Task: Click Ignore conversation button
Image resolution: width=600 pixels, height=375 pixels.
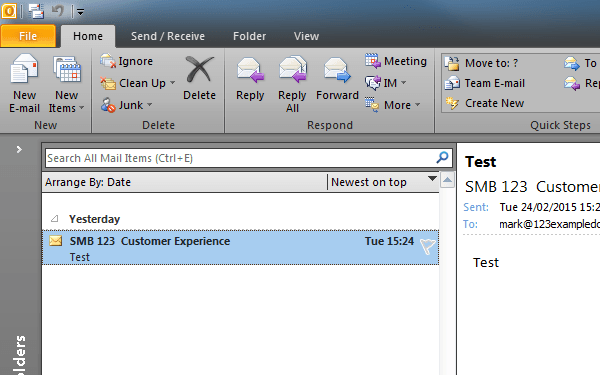Action: point(127,61)
